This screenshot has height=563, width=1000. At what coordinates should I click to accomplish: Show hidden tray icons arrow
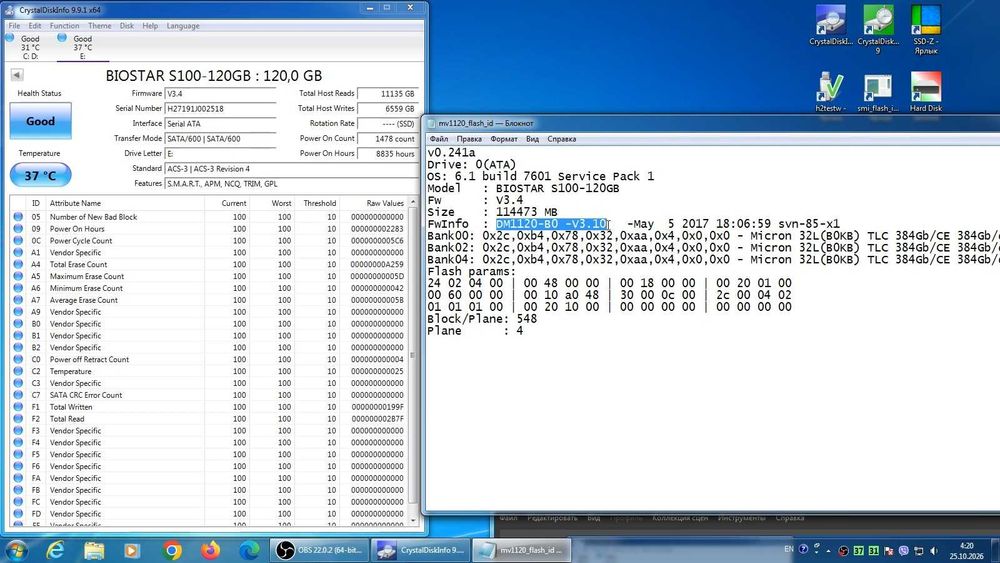coord(828,550)
